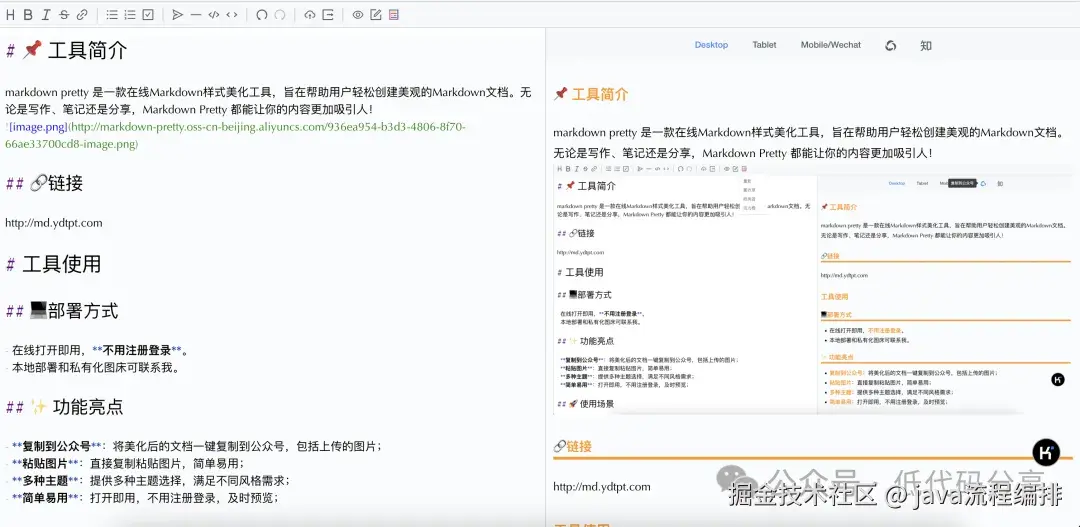
Task: Click the editor heading '## 部署方式'
Action: tap(61, 311)
